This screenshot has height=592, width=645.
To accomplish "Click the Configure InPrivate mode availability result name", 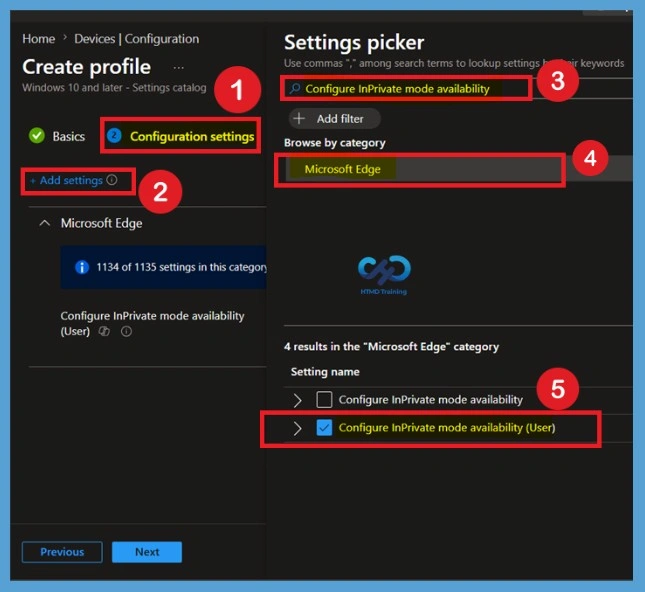I will click(x=430, y=399).
